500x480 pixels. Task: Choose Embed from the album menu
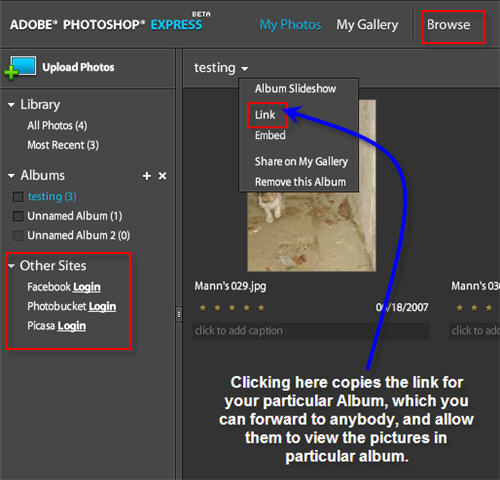(270, 135)
